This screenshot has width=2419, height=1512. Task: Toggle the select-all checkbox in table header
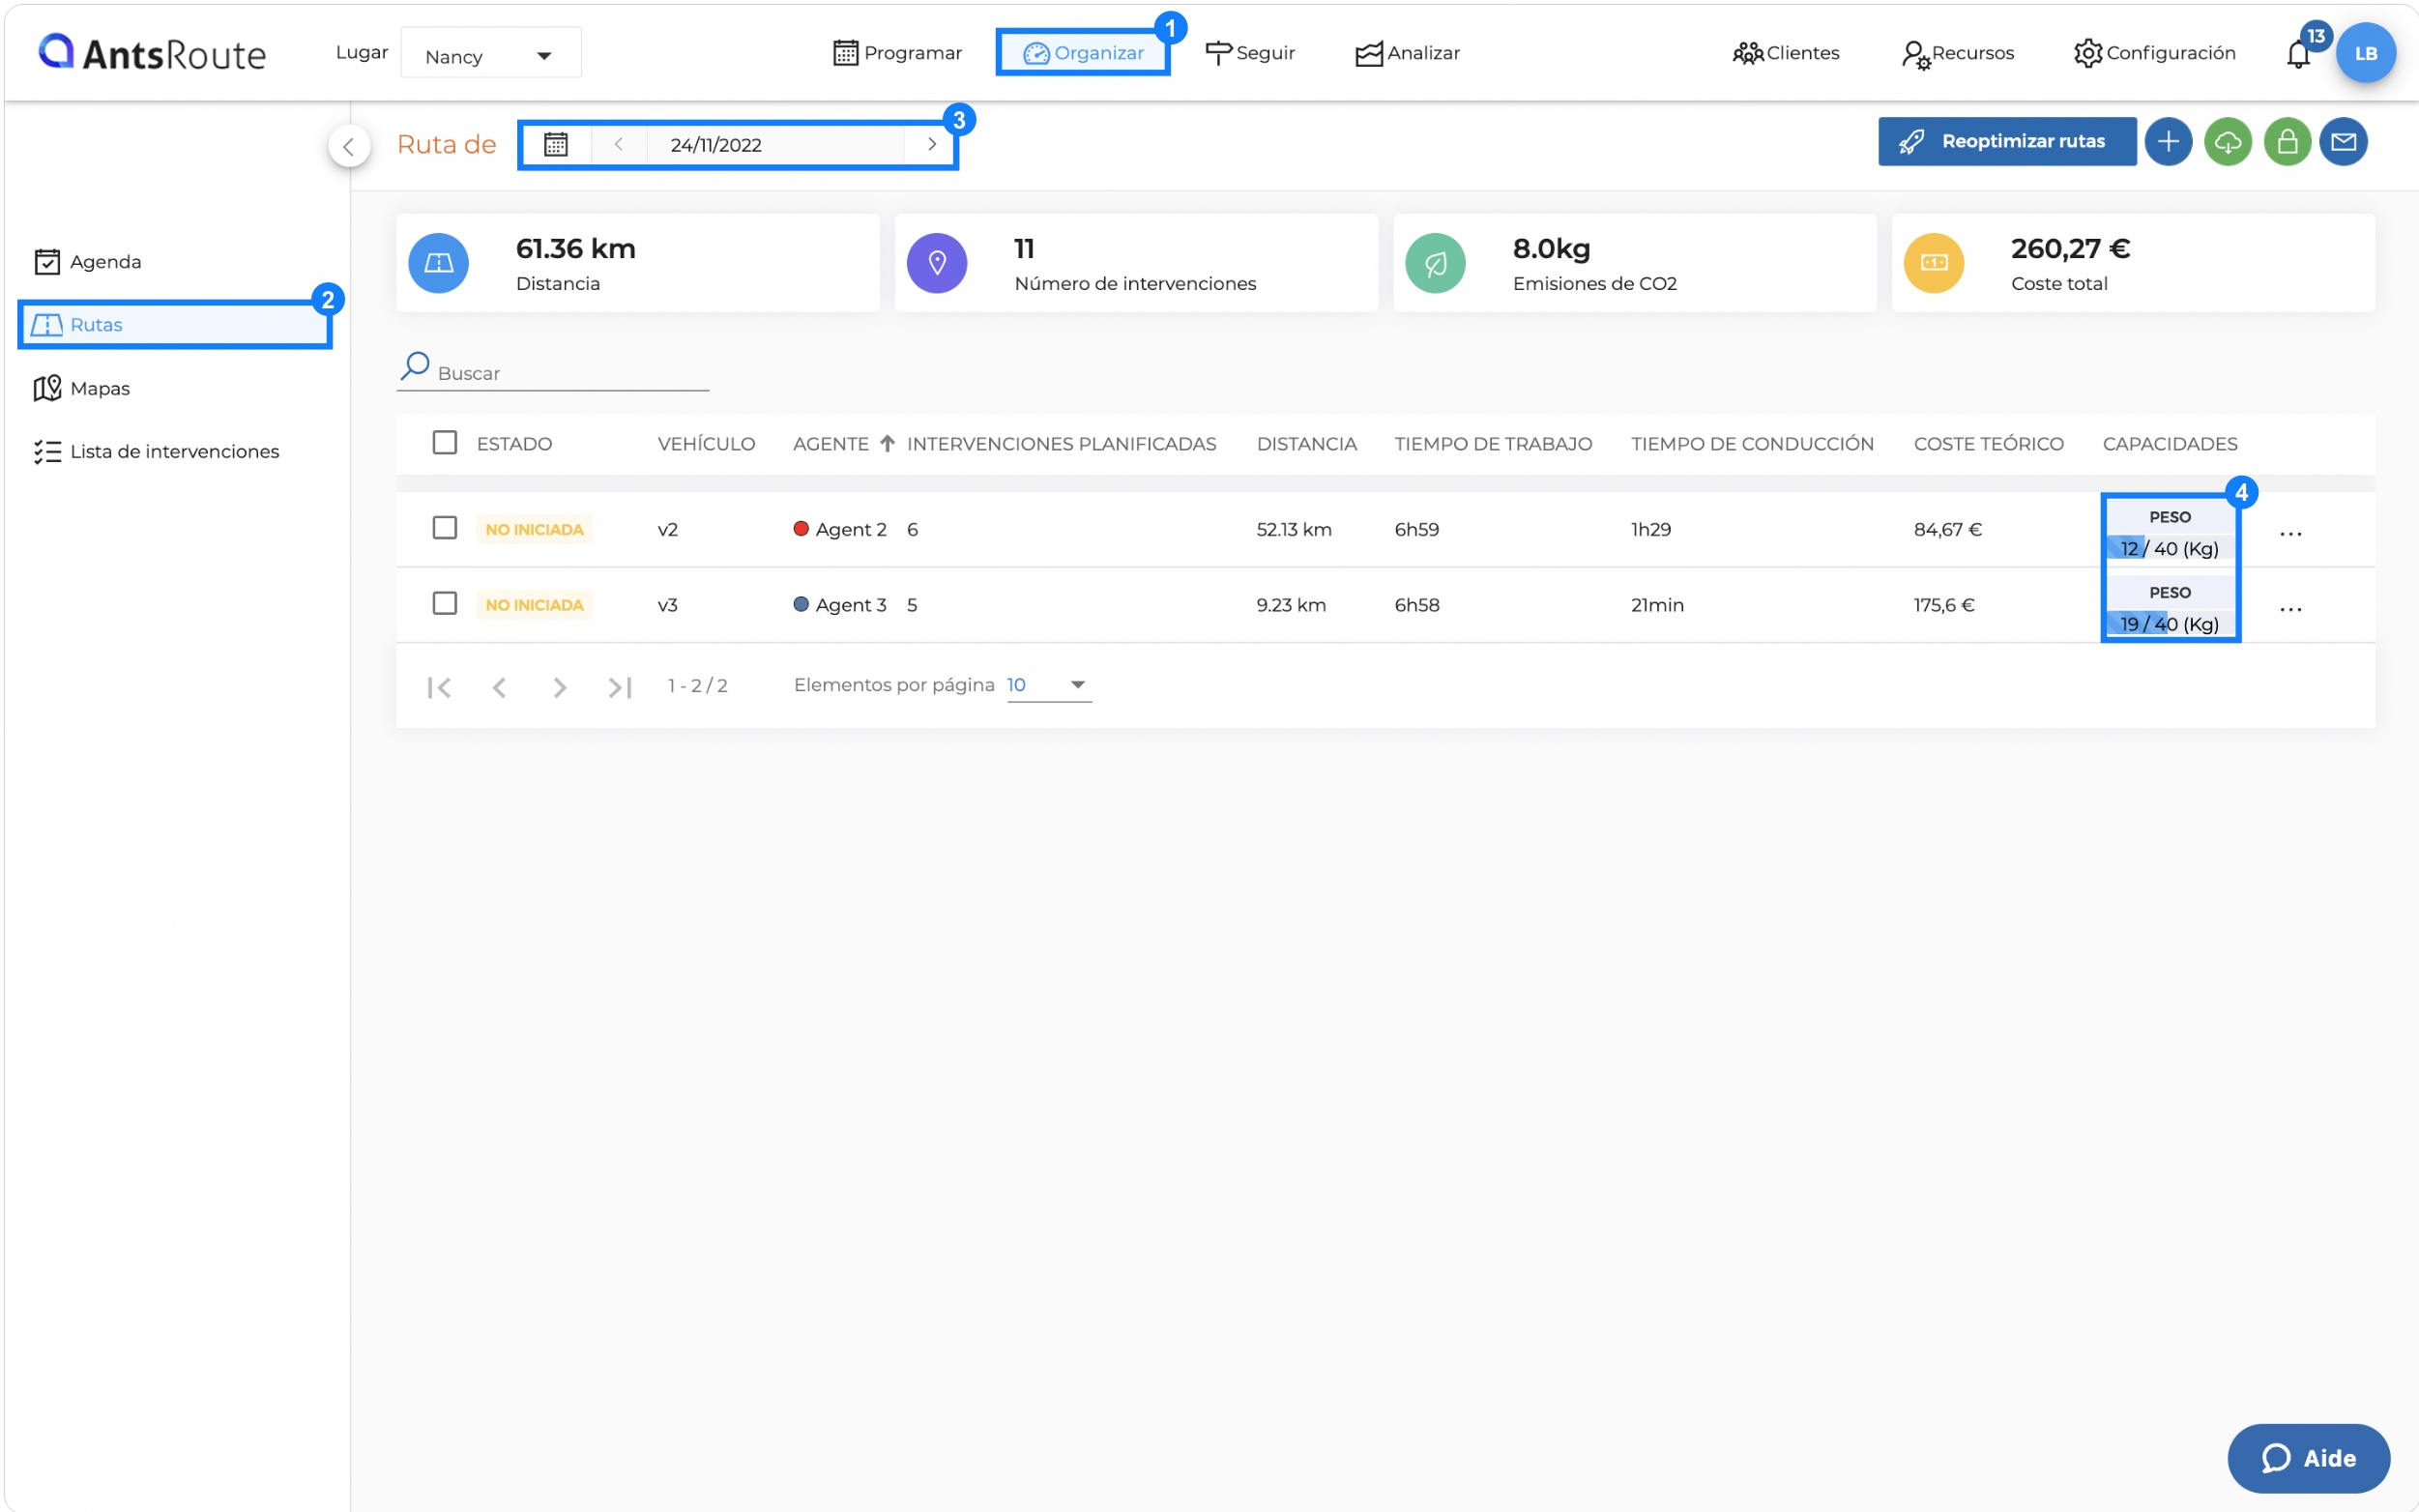[444, 442]
